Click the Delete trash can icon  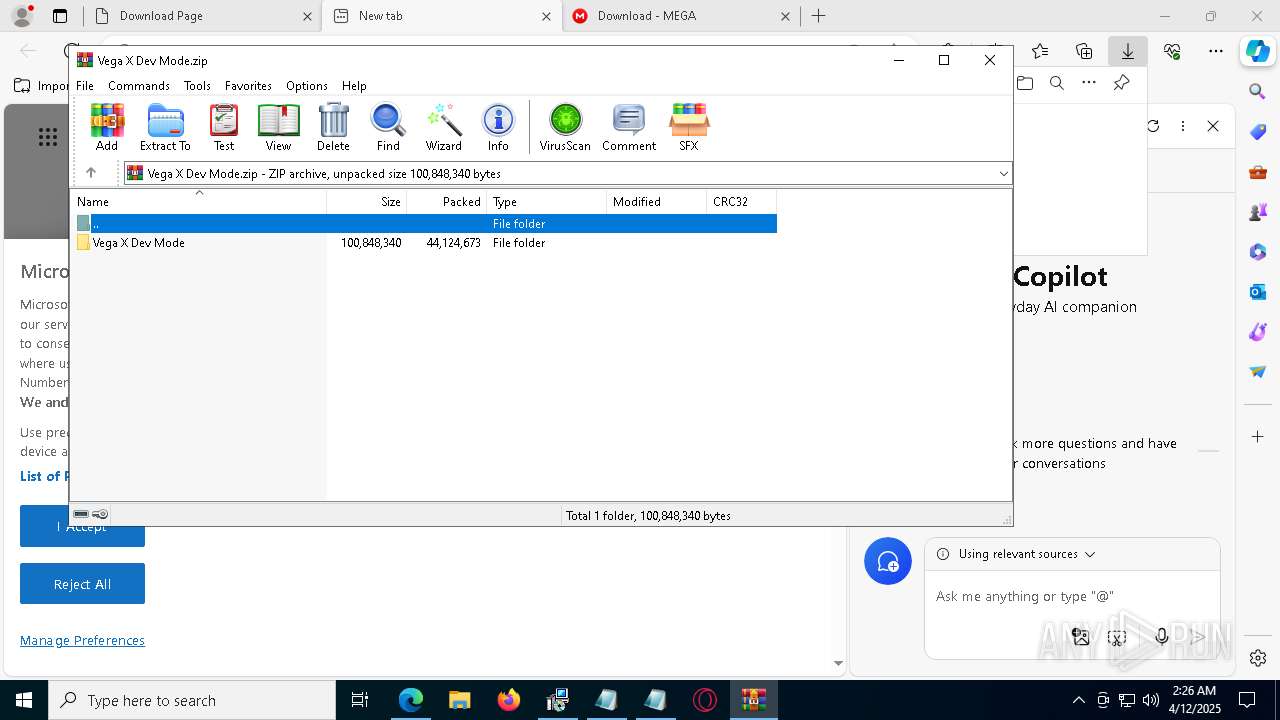pos(333,127)
